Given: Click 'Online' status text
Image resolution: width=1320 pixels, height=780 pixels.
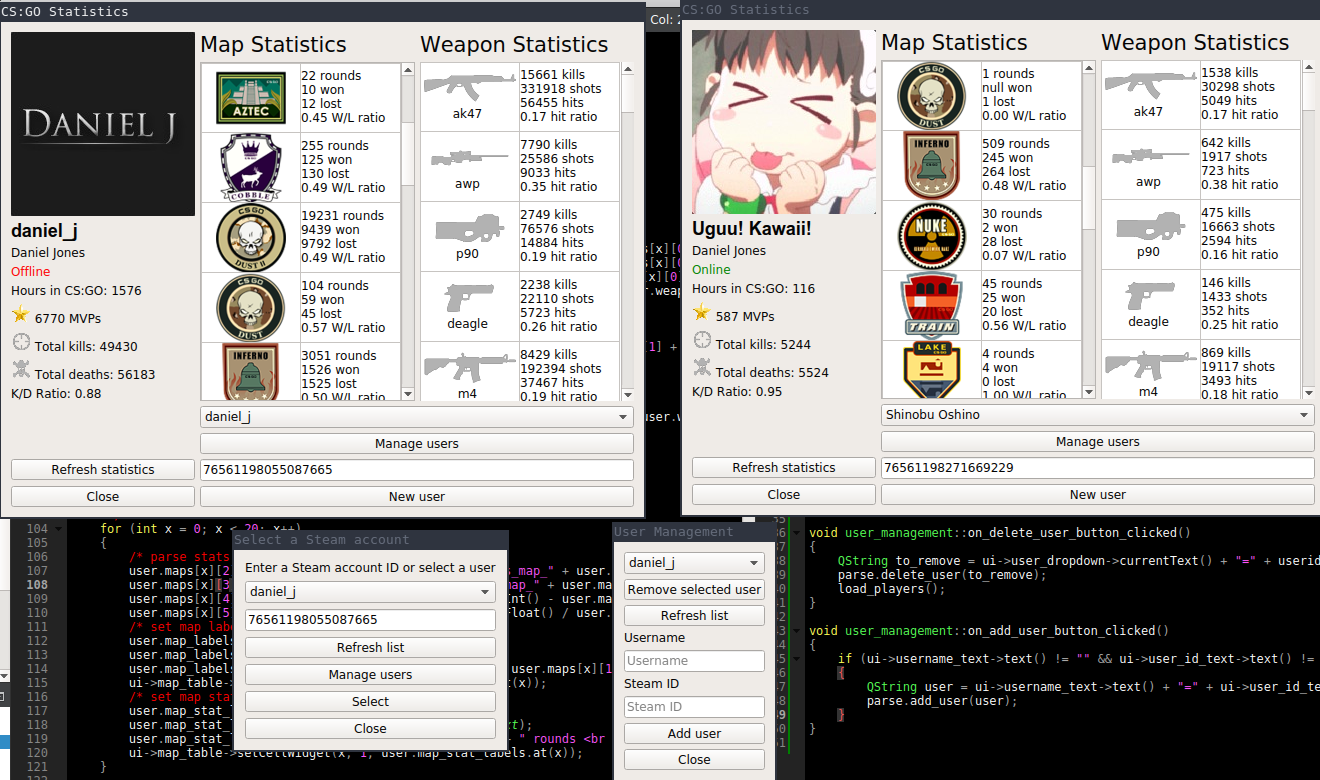Looking at the screenshot, I should tap(711, 270).
